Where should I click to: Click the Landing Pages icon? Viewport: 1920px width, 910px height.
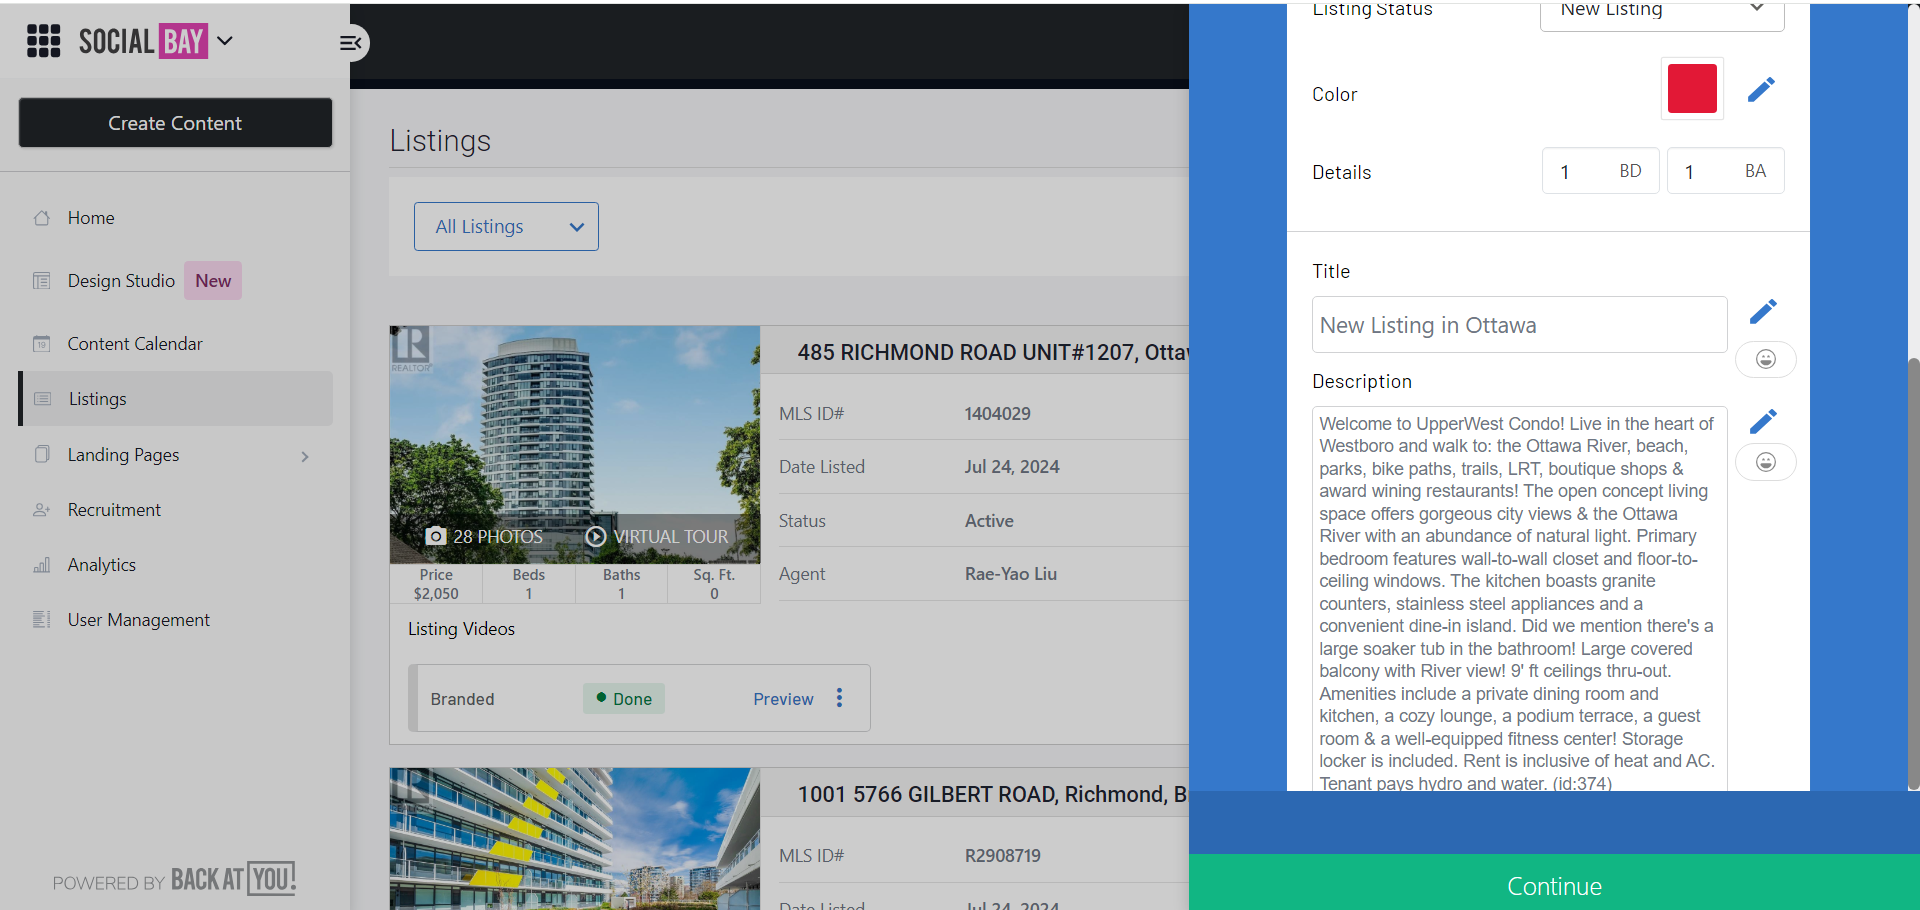click(x=42, y=455)
